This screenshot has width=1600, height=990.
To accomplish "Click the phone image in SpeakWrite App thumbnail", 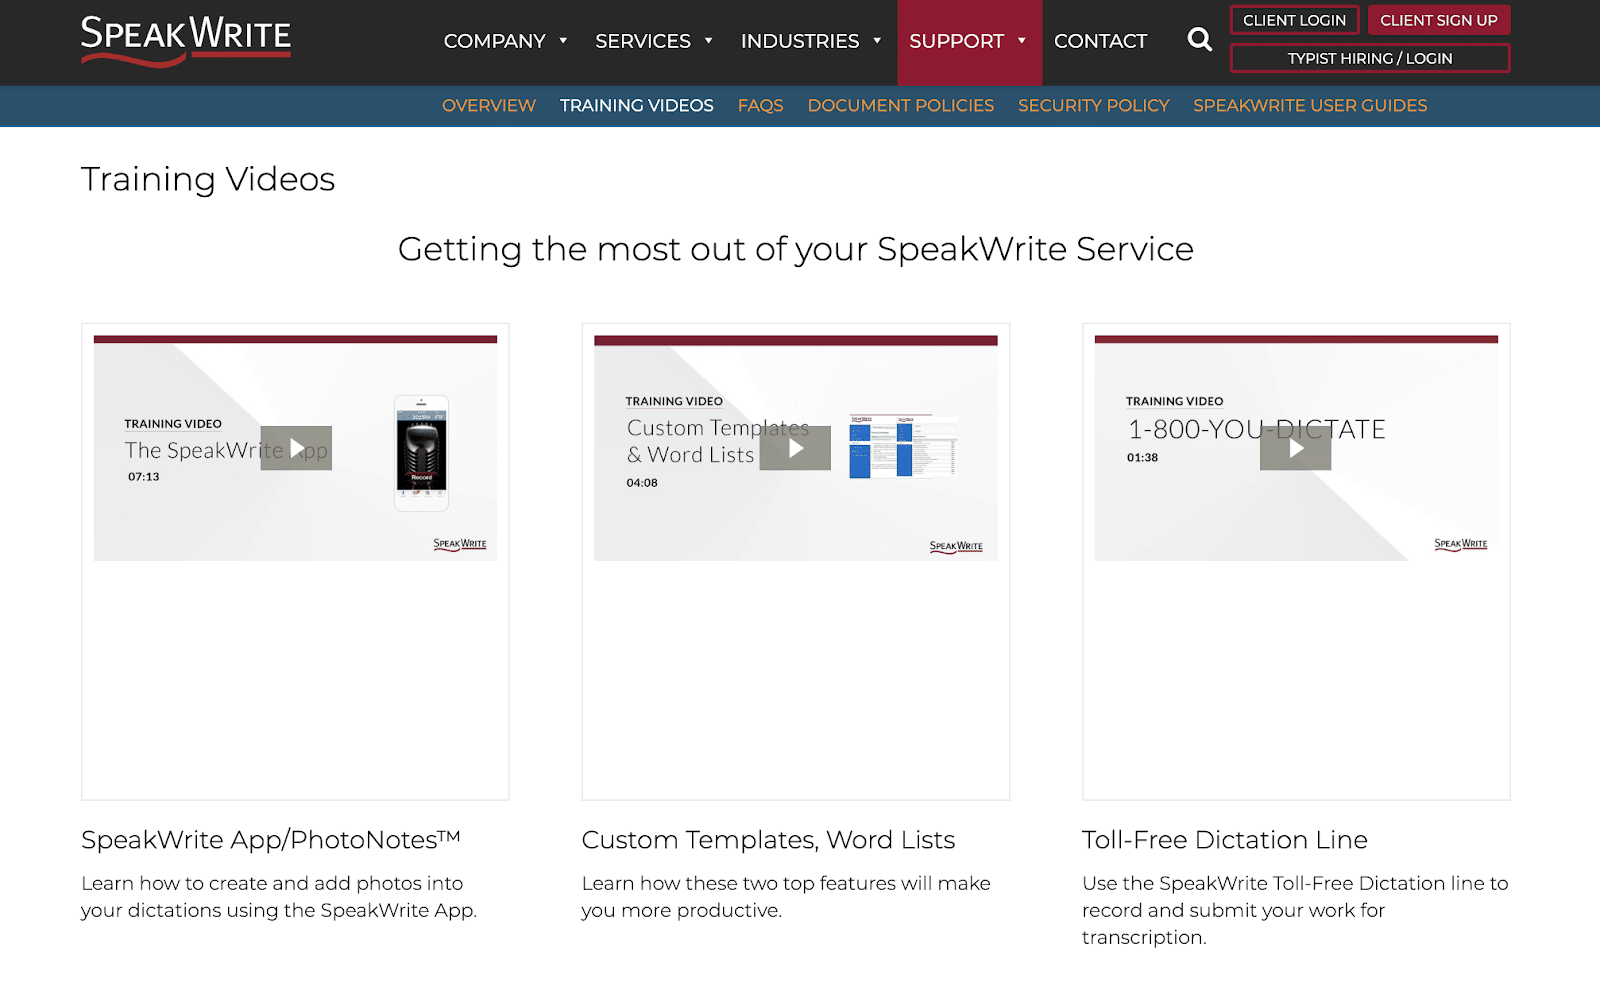I will click(421, 453).
